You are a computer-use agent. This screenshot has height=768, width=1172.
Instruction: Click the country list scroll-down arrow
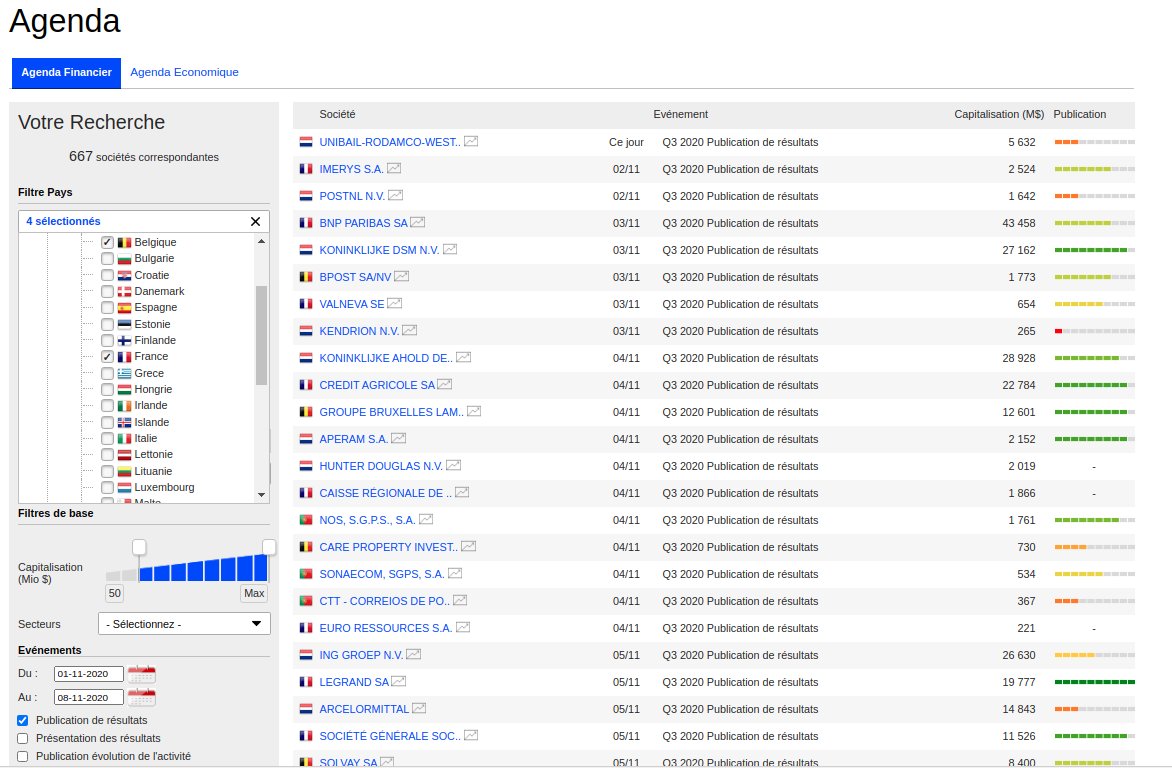pyautogui.click(x=262, y=494)
